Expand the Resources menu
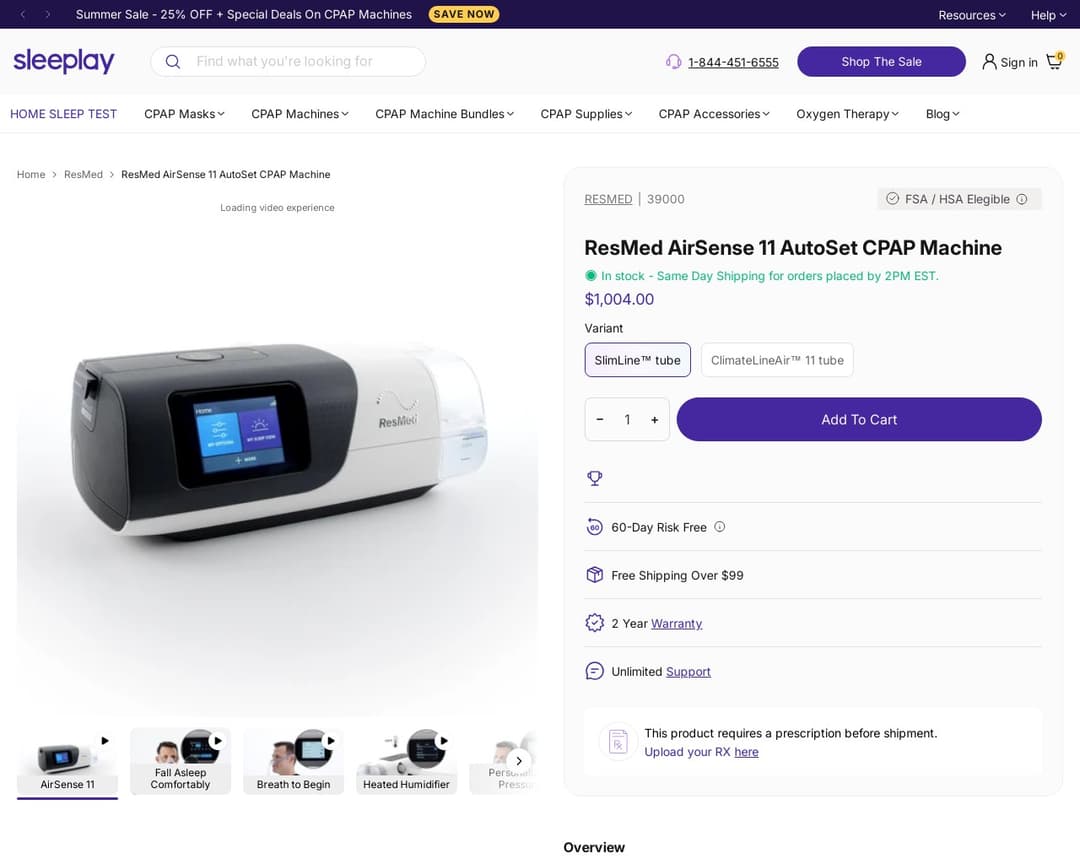This screenshot has width=1080, height=864. 970,15
